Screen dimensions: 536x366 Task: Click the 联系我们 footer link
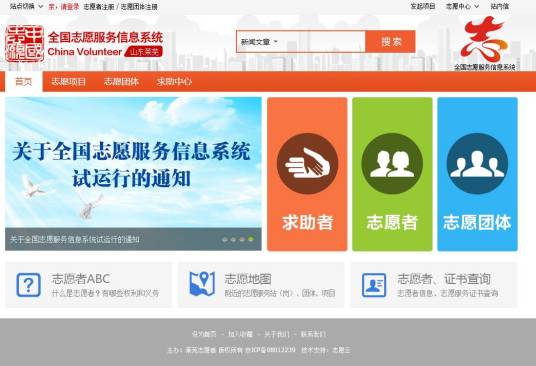pyautogui.click(x=313, y=334)
